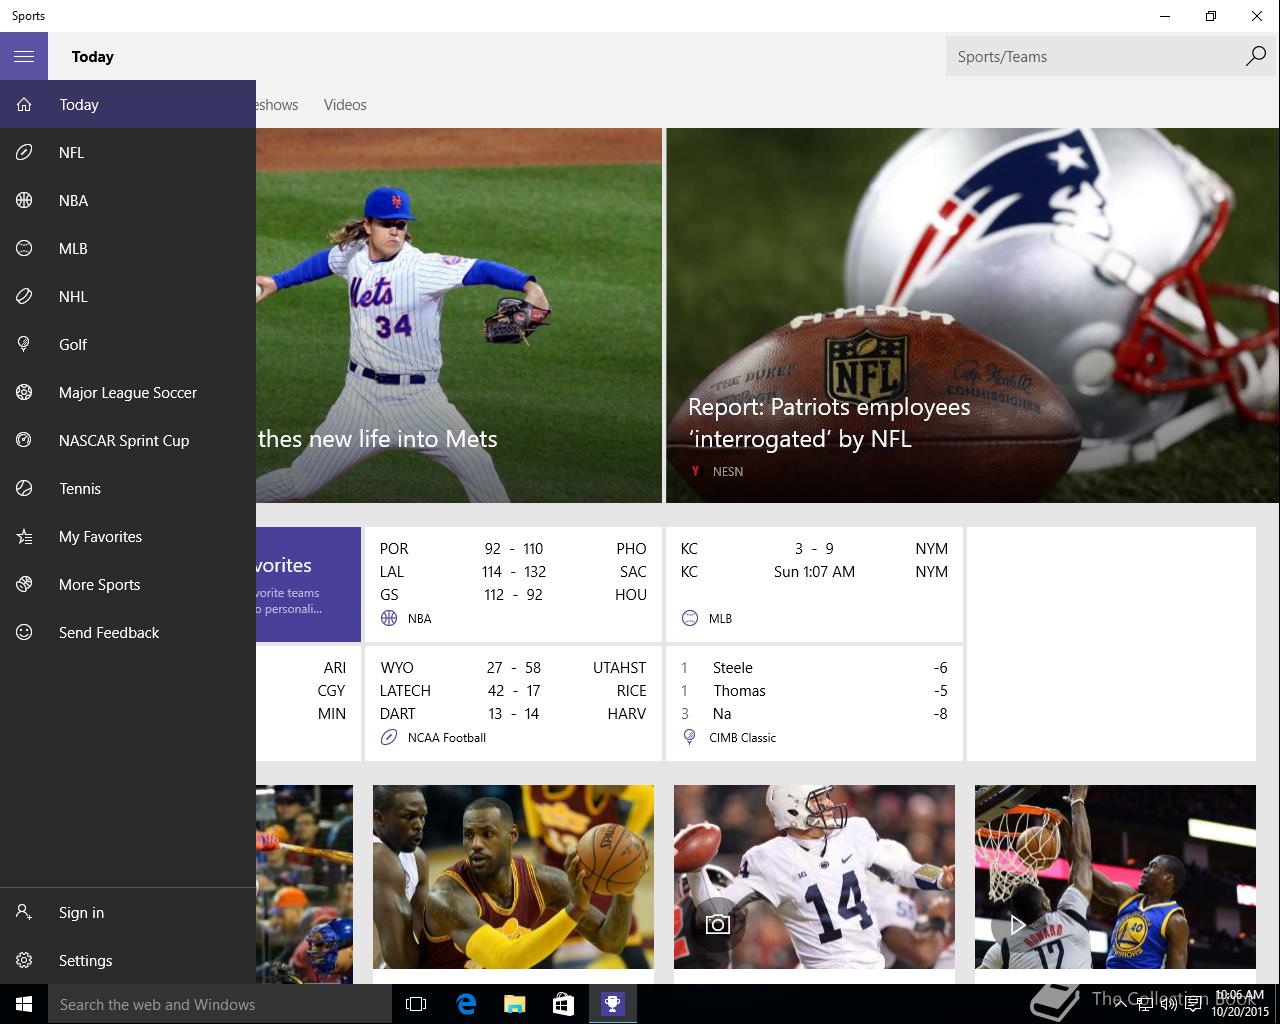Click the Sports trophy icon in the taskbar

point(613,1004)
